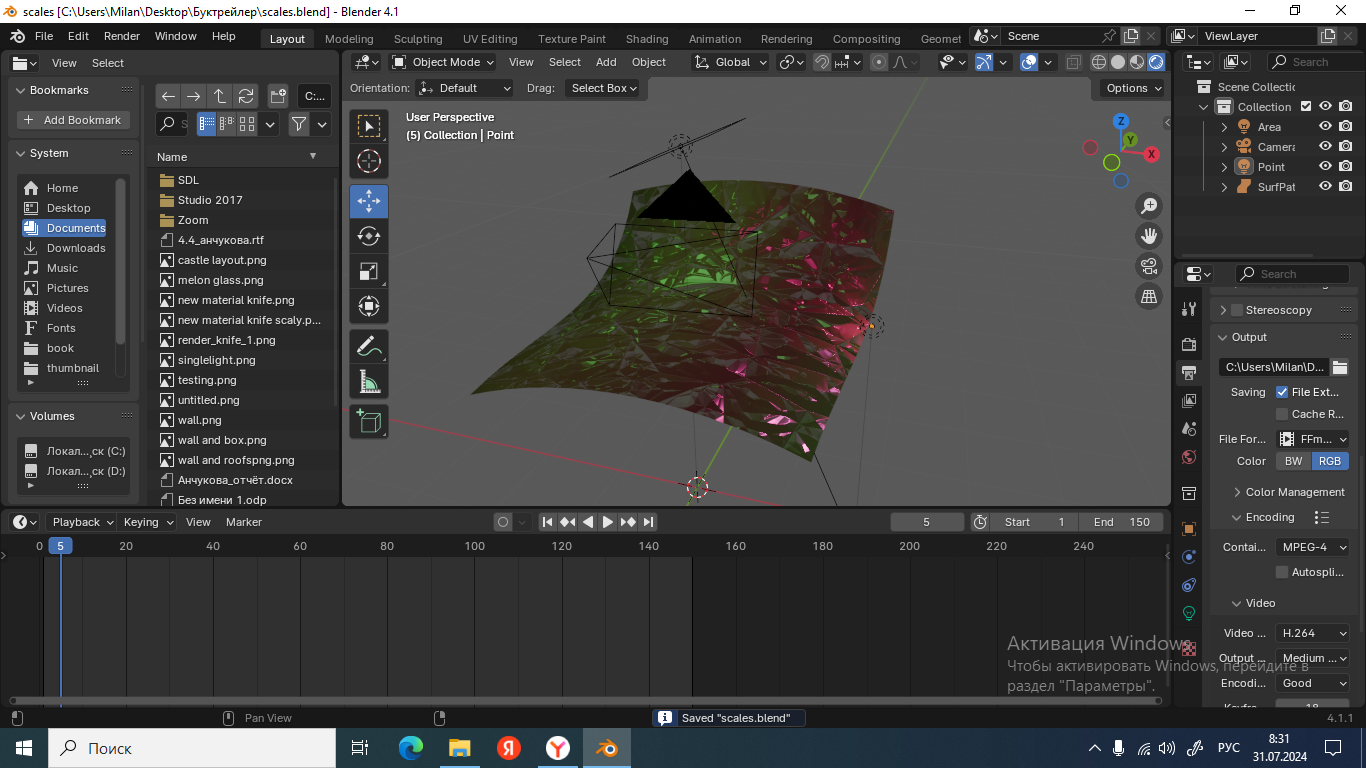The image size is (1366, 768).
Task: Hide the Area light in outliner
Action: (x=1325, y=127)
